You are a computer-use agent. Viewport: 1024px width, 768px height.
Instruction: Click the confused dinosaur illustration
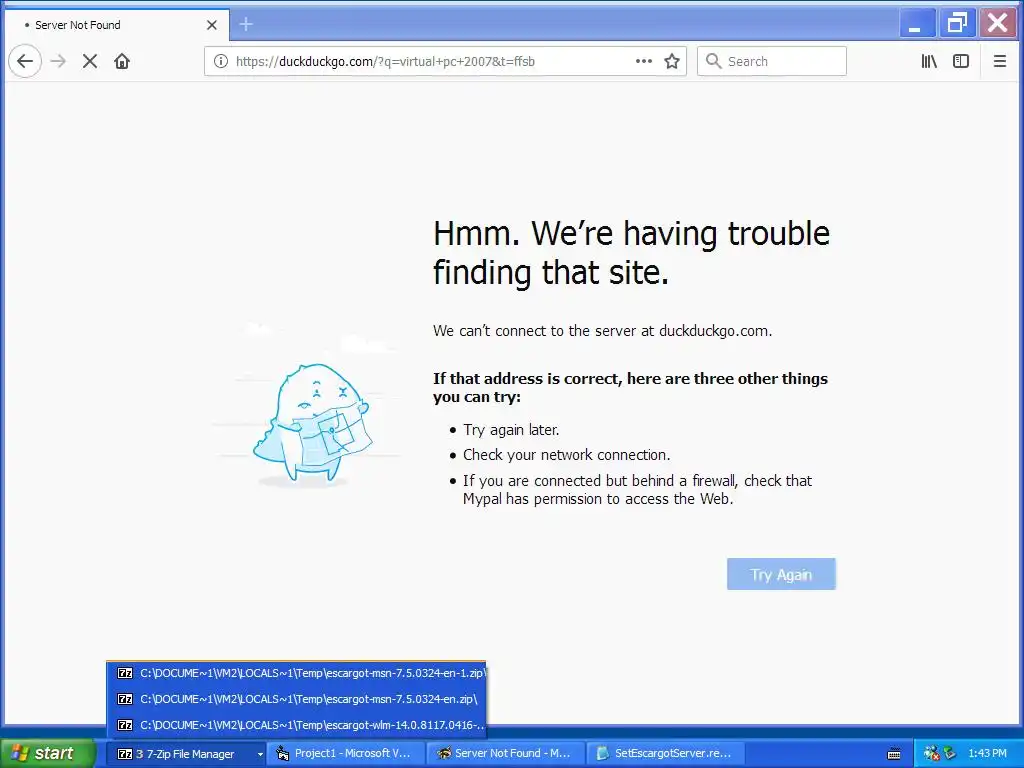312,422
